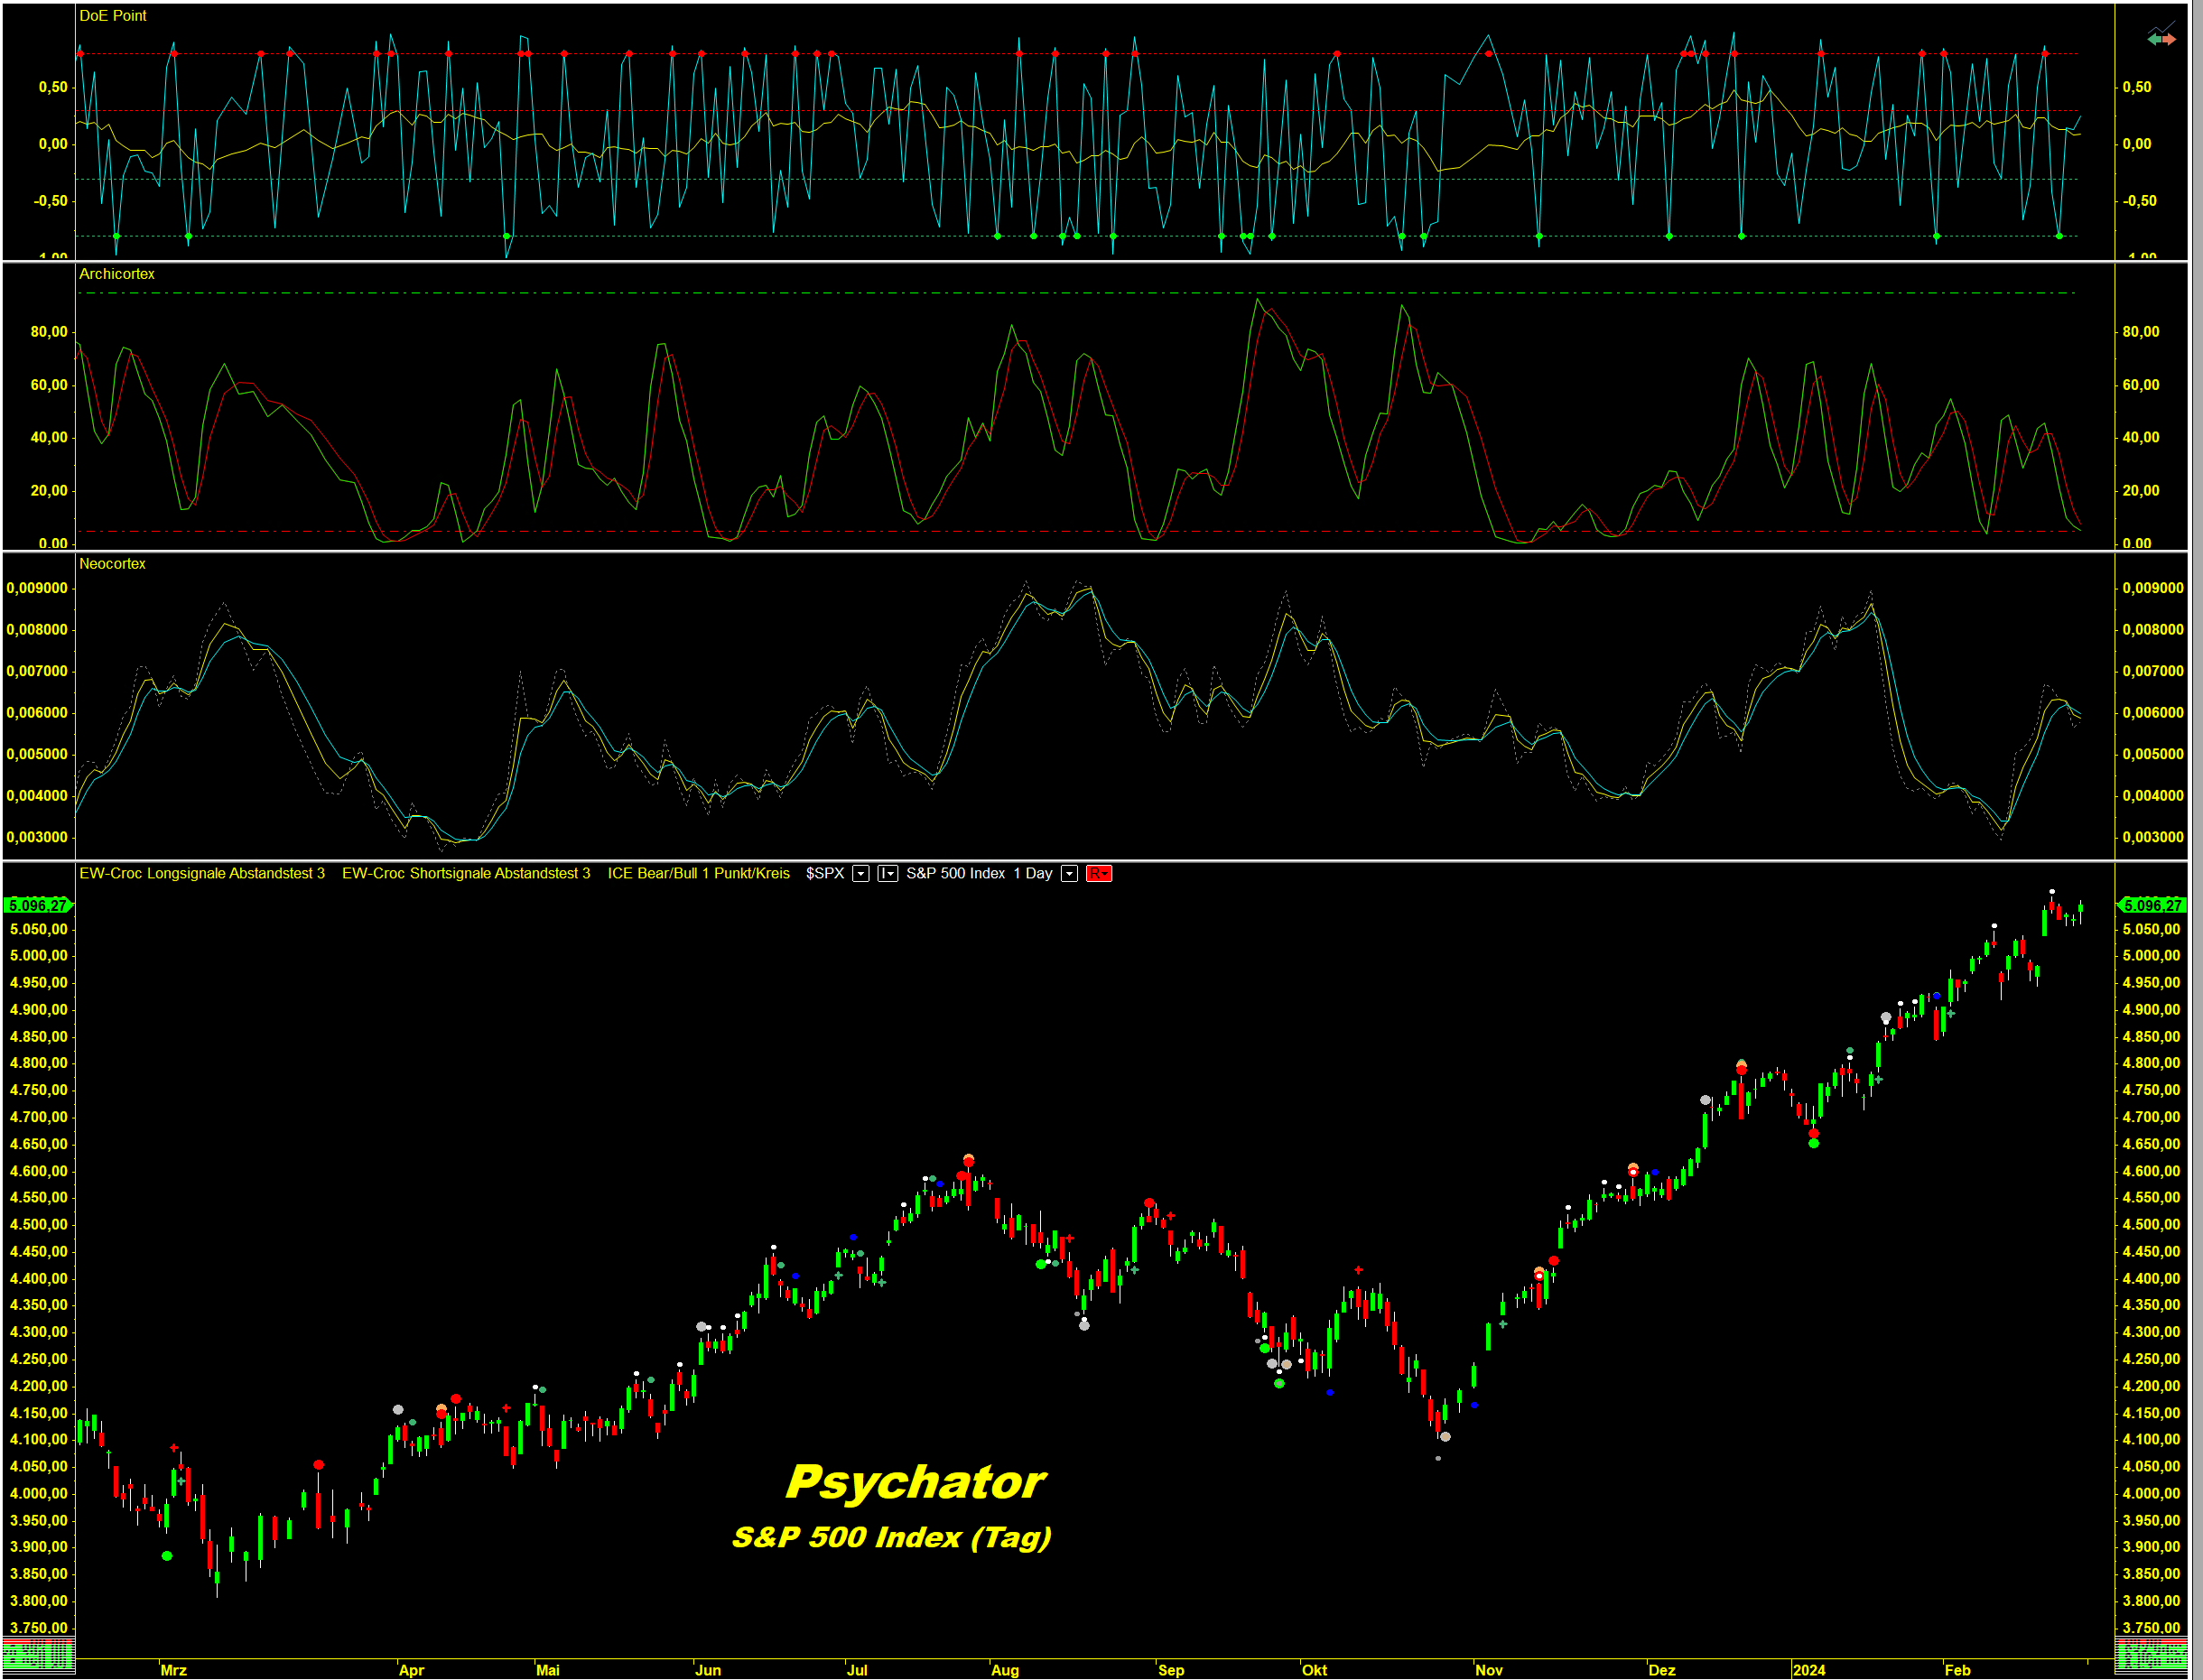Image resolution: width=2203 pixels, height=1680 pixels.
Task: Open the chart type dropdown beside $SPX
Action: 887,874
